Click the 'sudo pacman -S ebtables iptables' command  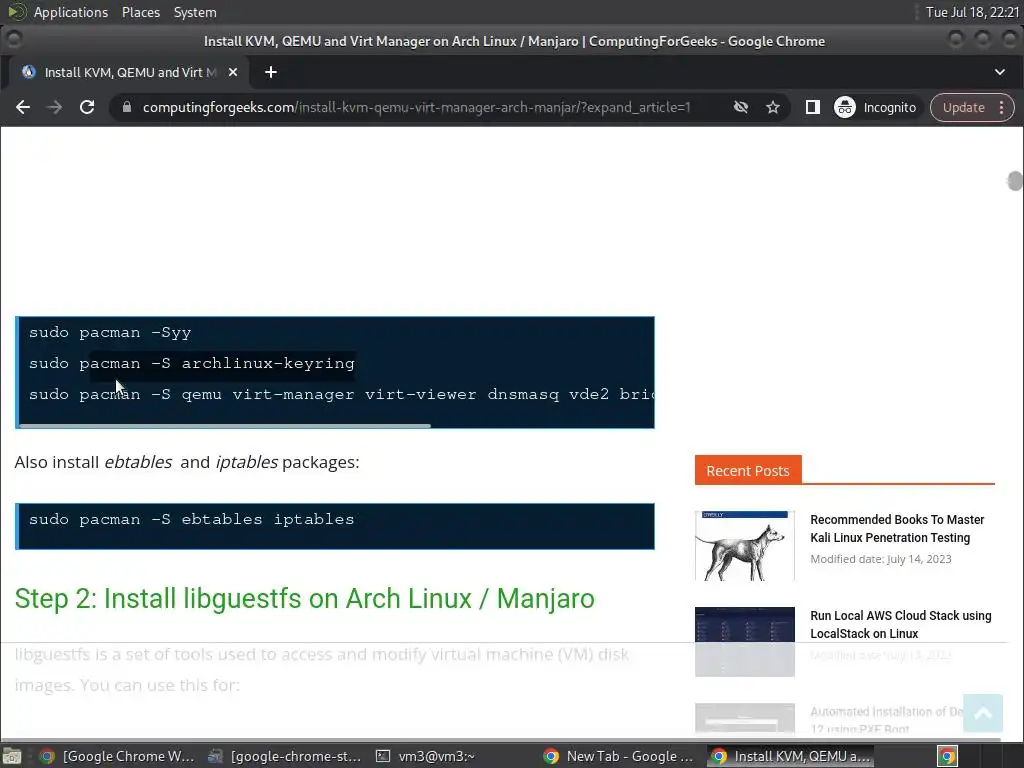[x=191, y=519]
